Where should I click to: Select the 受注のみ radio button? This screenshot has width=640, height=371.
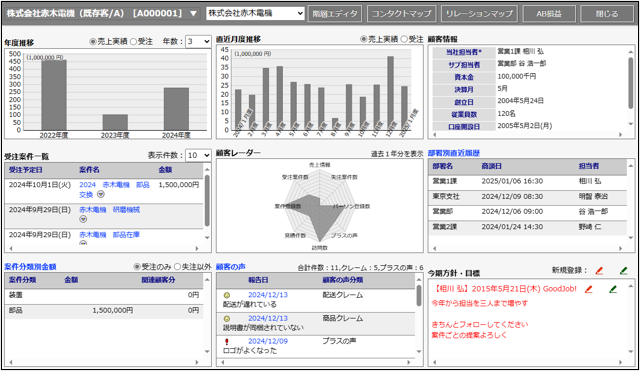pos(137,267)
